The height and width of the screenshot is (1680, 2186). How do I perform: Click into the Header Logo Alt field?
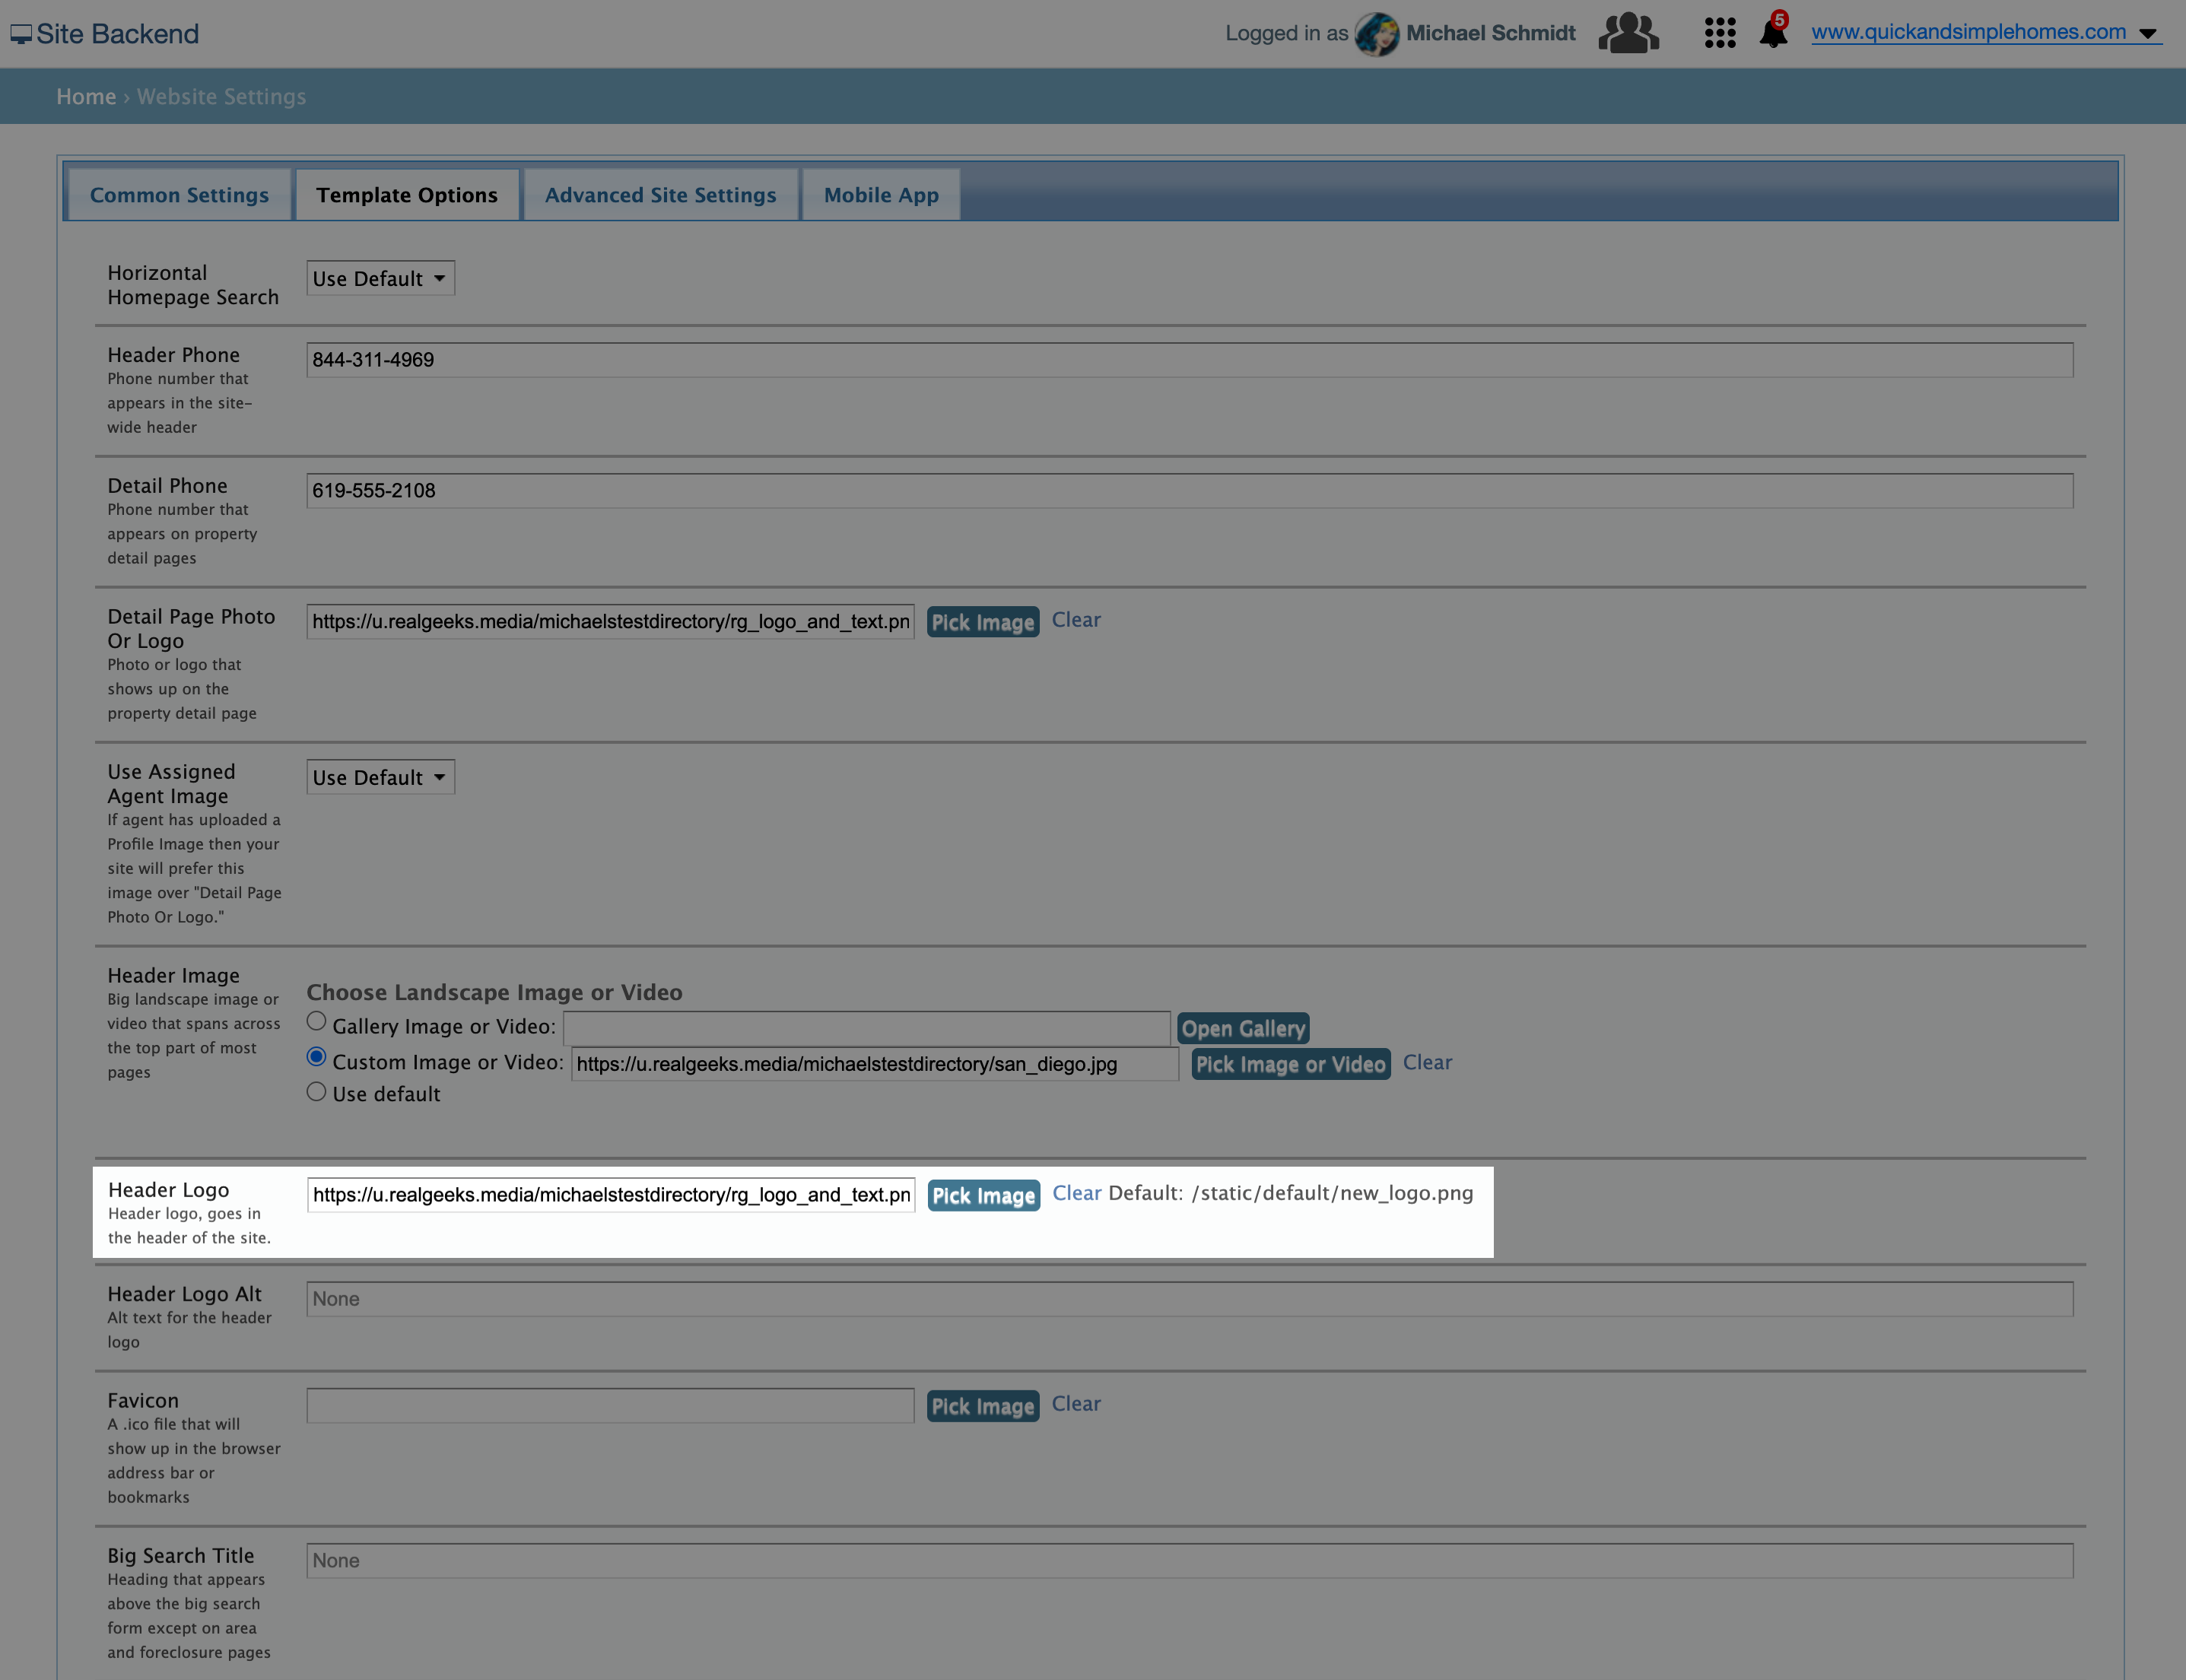(1189, 1299)
